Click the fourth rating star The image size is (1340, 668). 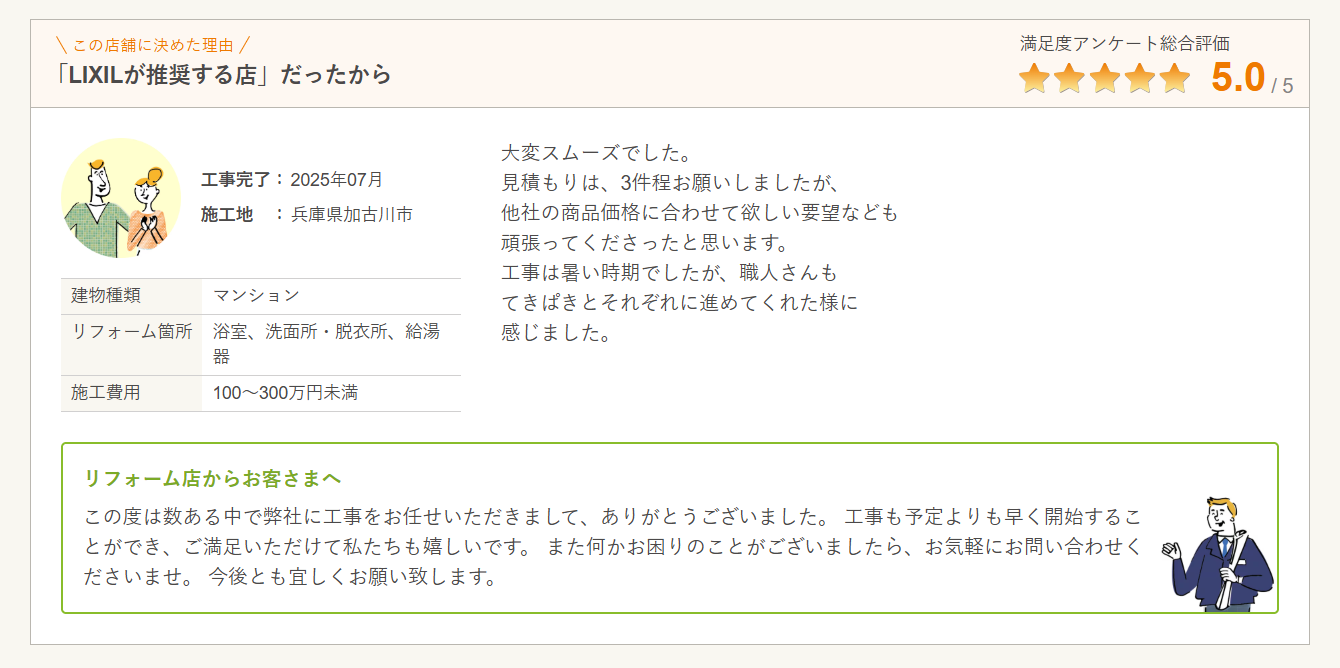1140,78
